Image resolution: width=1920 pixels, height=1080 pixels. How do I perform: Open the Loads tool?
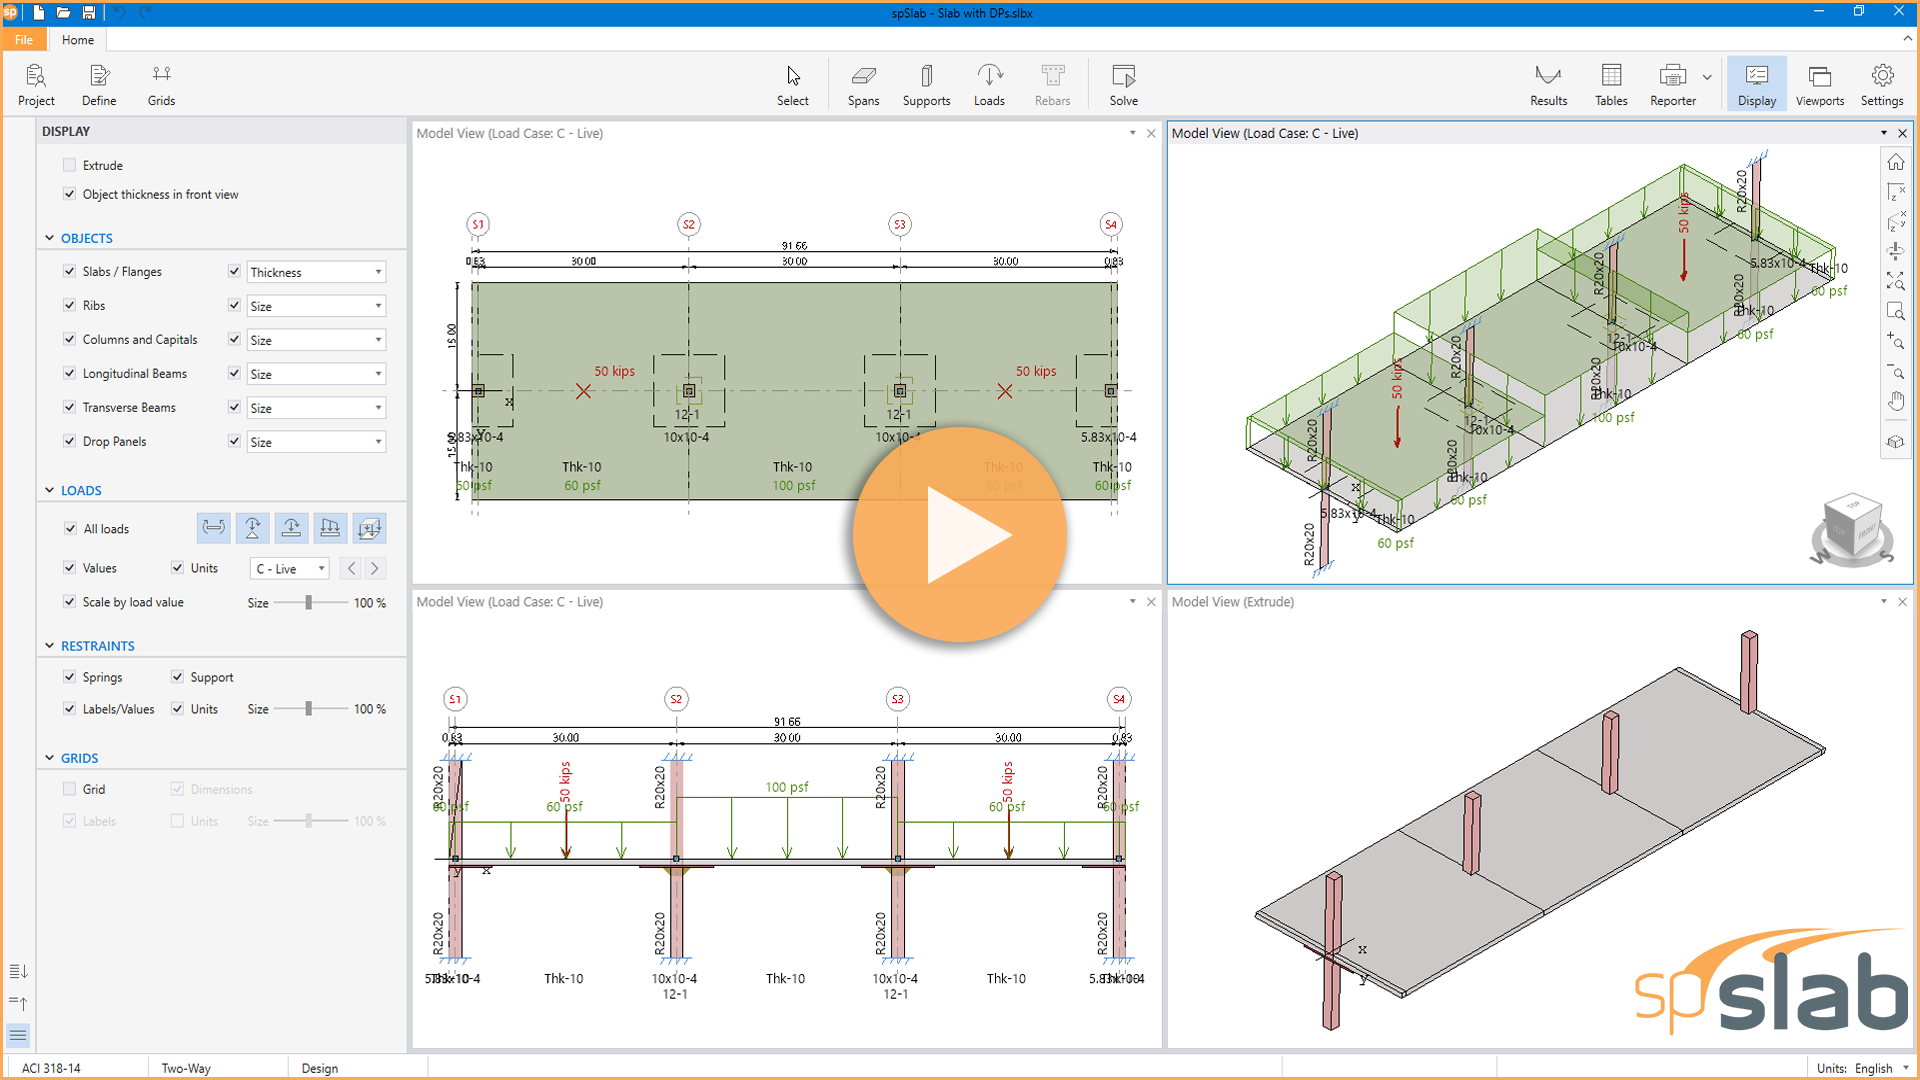click(989, 85)
